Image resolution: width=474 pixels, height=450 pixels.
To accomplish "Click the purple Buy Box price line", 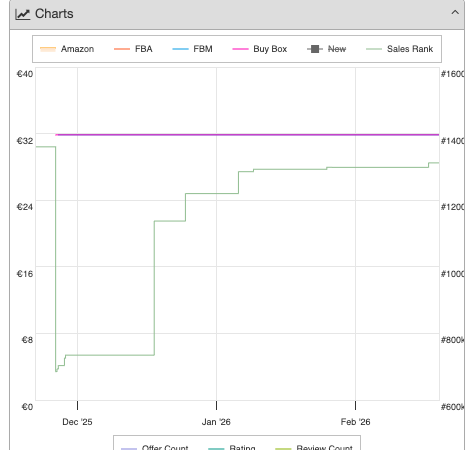I will click(x=247, y=135).
